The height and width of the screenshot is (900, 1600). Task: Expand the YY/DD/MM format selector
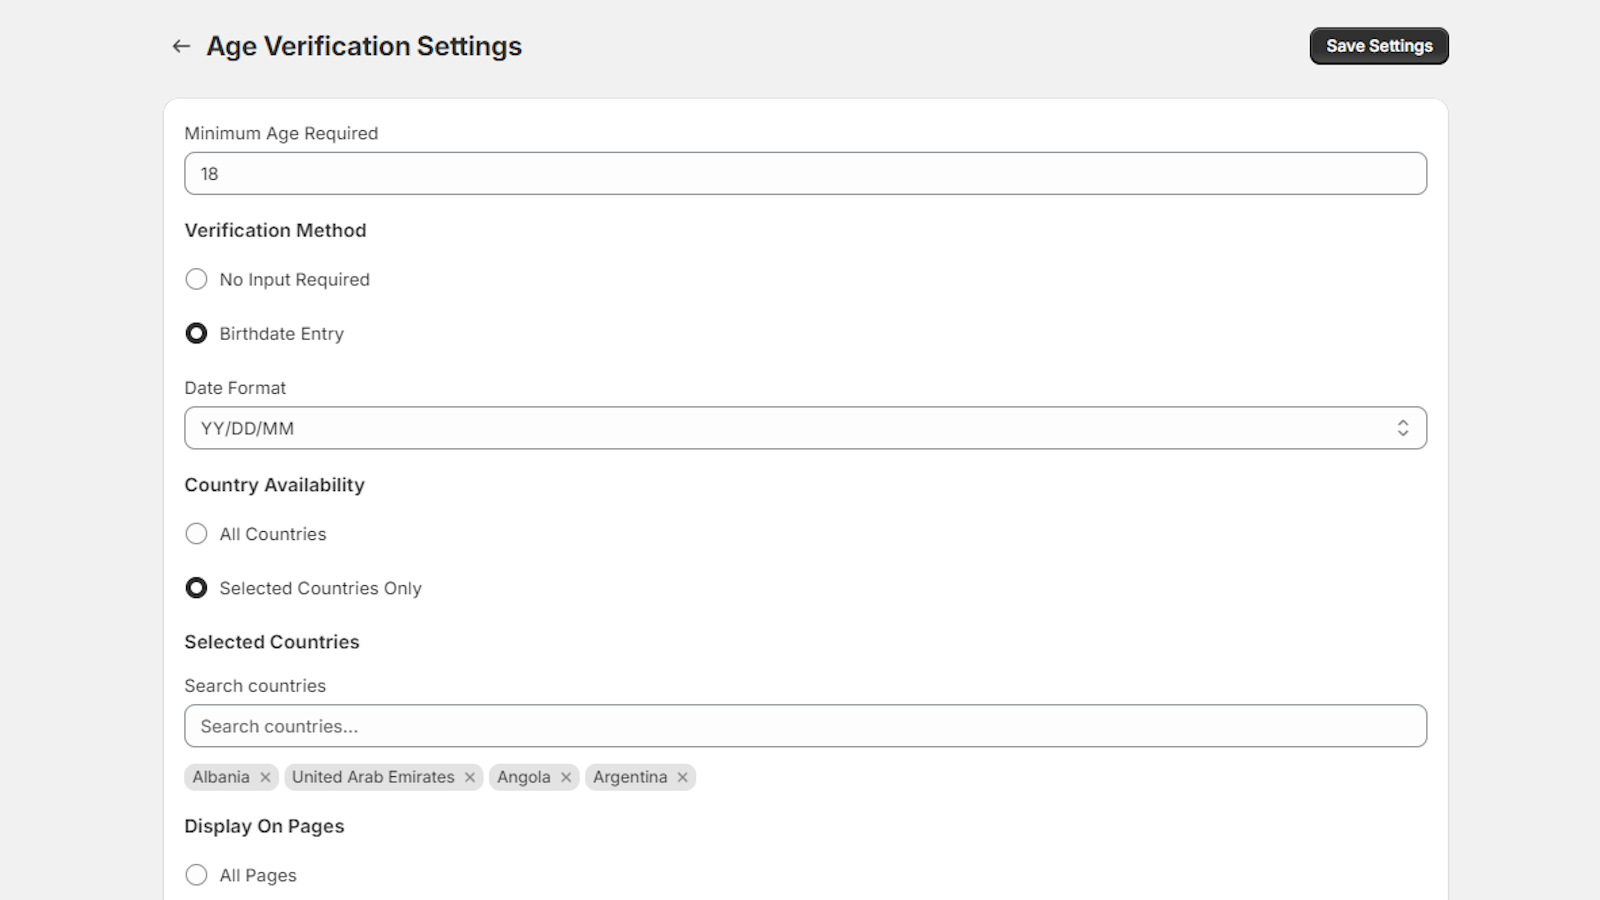point(805,427)
